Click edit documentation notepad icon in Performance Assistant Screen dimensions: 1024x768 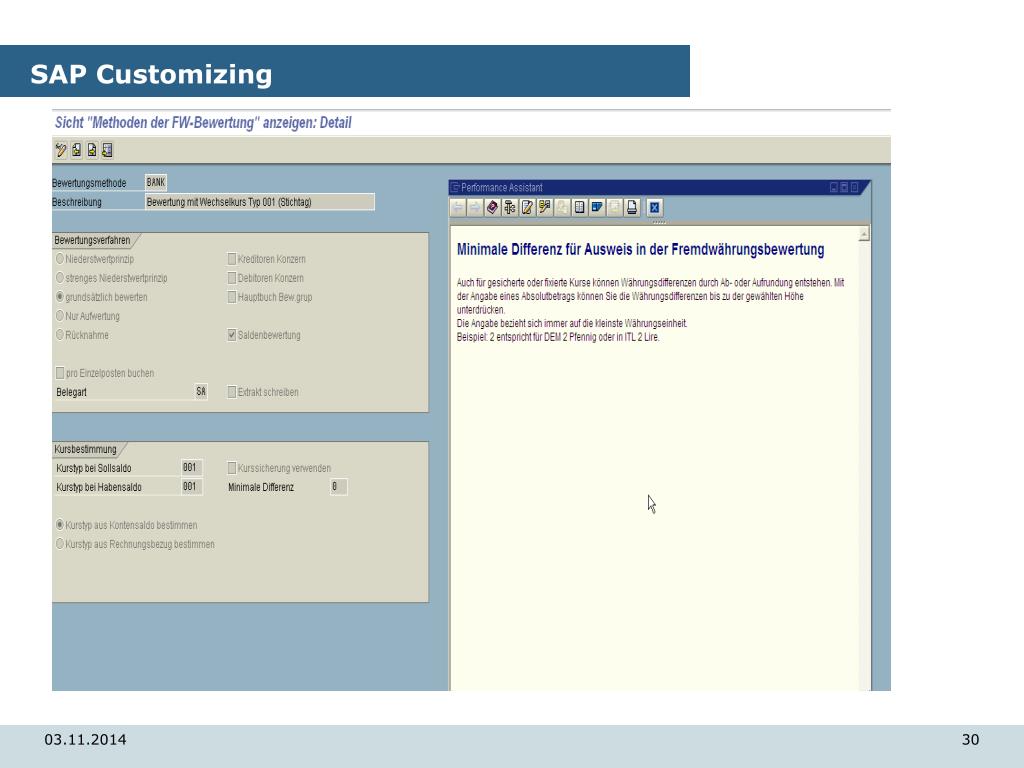pyautogui.click(x=527, y=208)
